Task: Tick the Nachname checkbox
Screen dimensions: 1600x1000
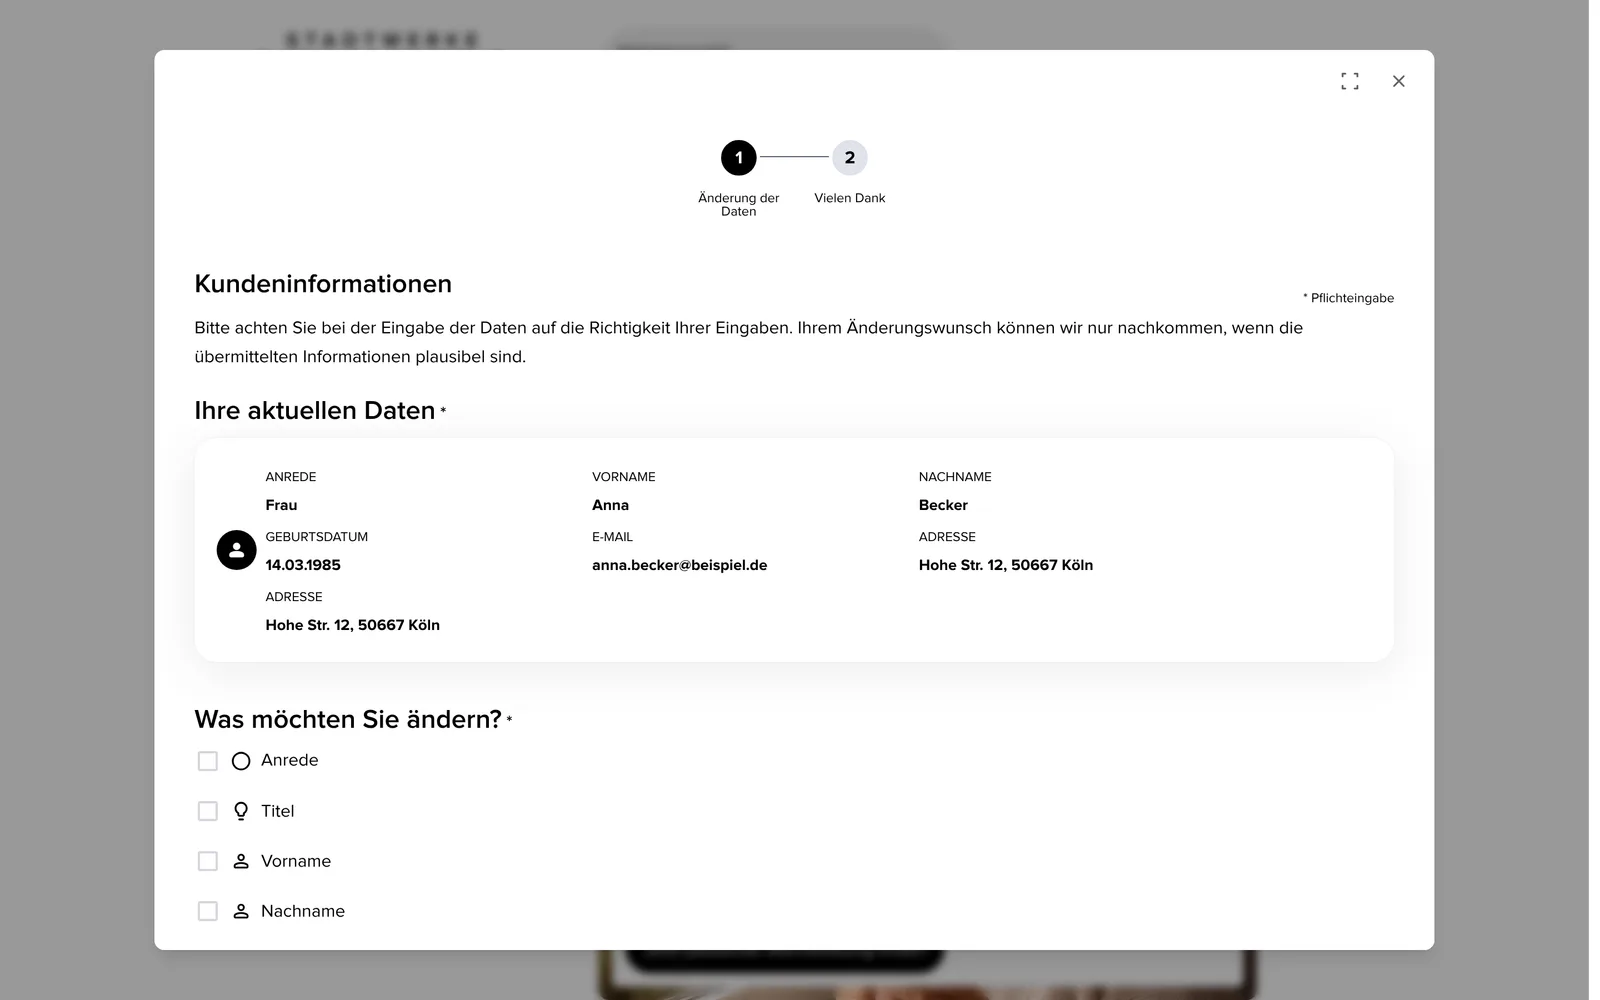Action: point(208,911)
